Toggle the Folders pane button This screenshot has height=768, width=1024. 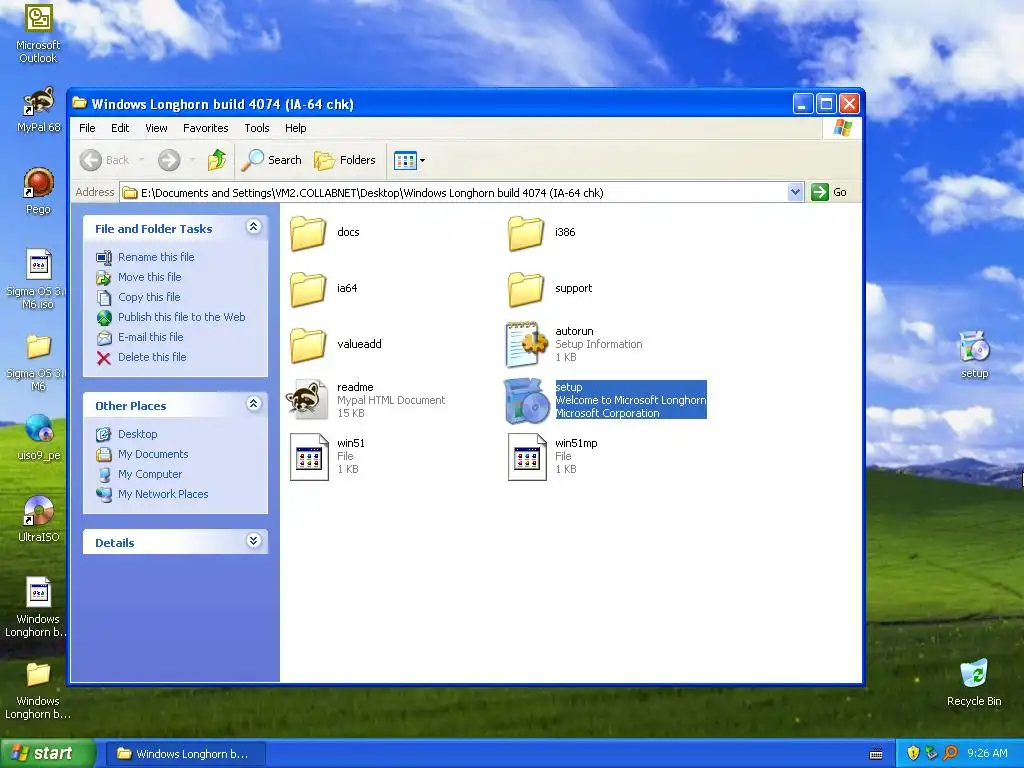[x=345, y=160]
